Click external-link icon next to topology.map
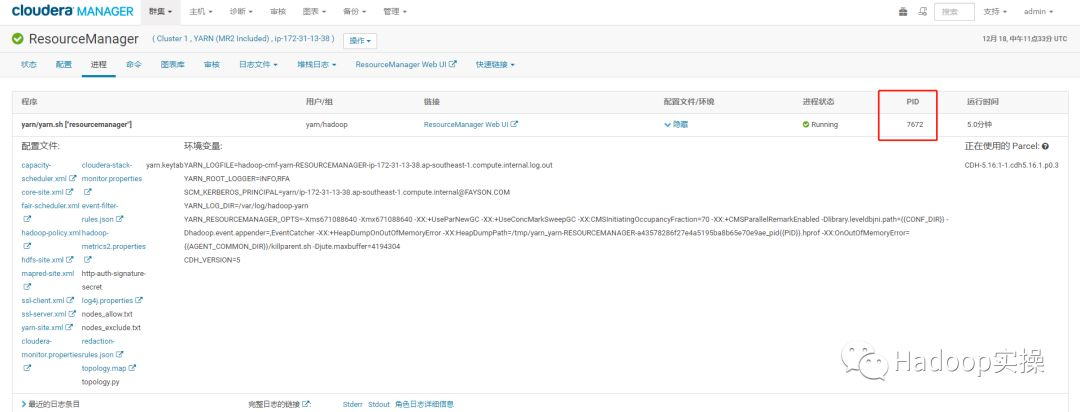 [132, 369]
